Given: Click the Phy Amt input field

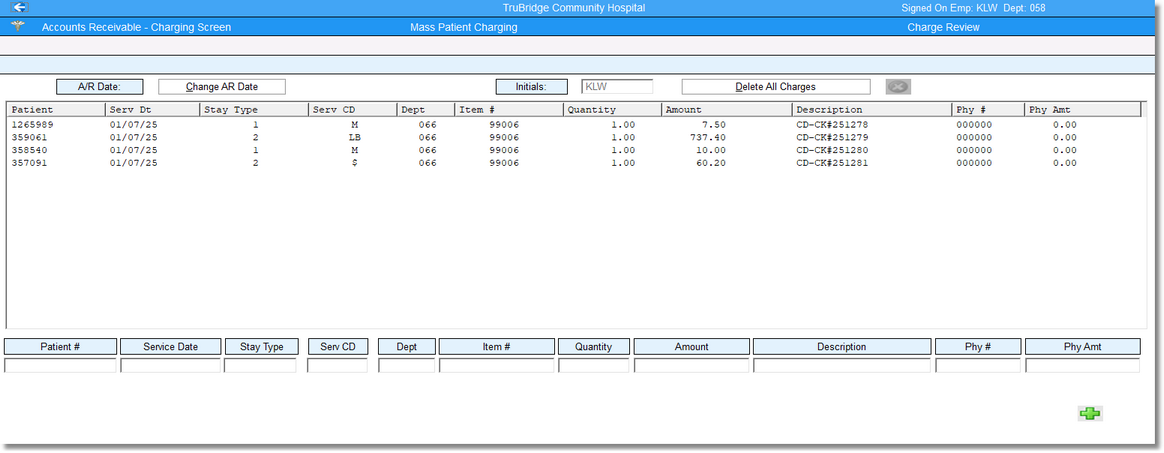Looking at the screenshot, I should pyautogui.click(x=1082, y=365).
